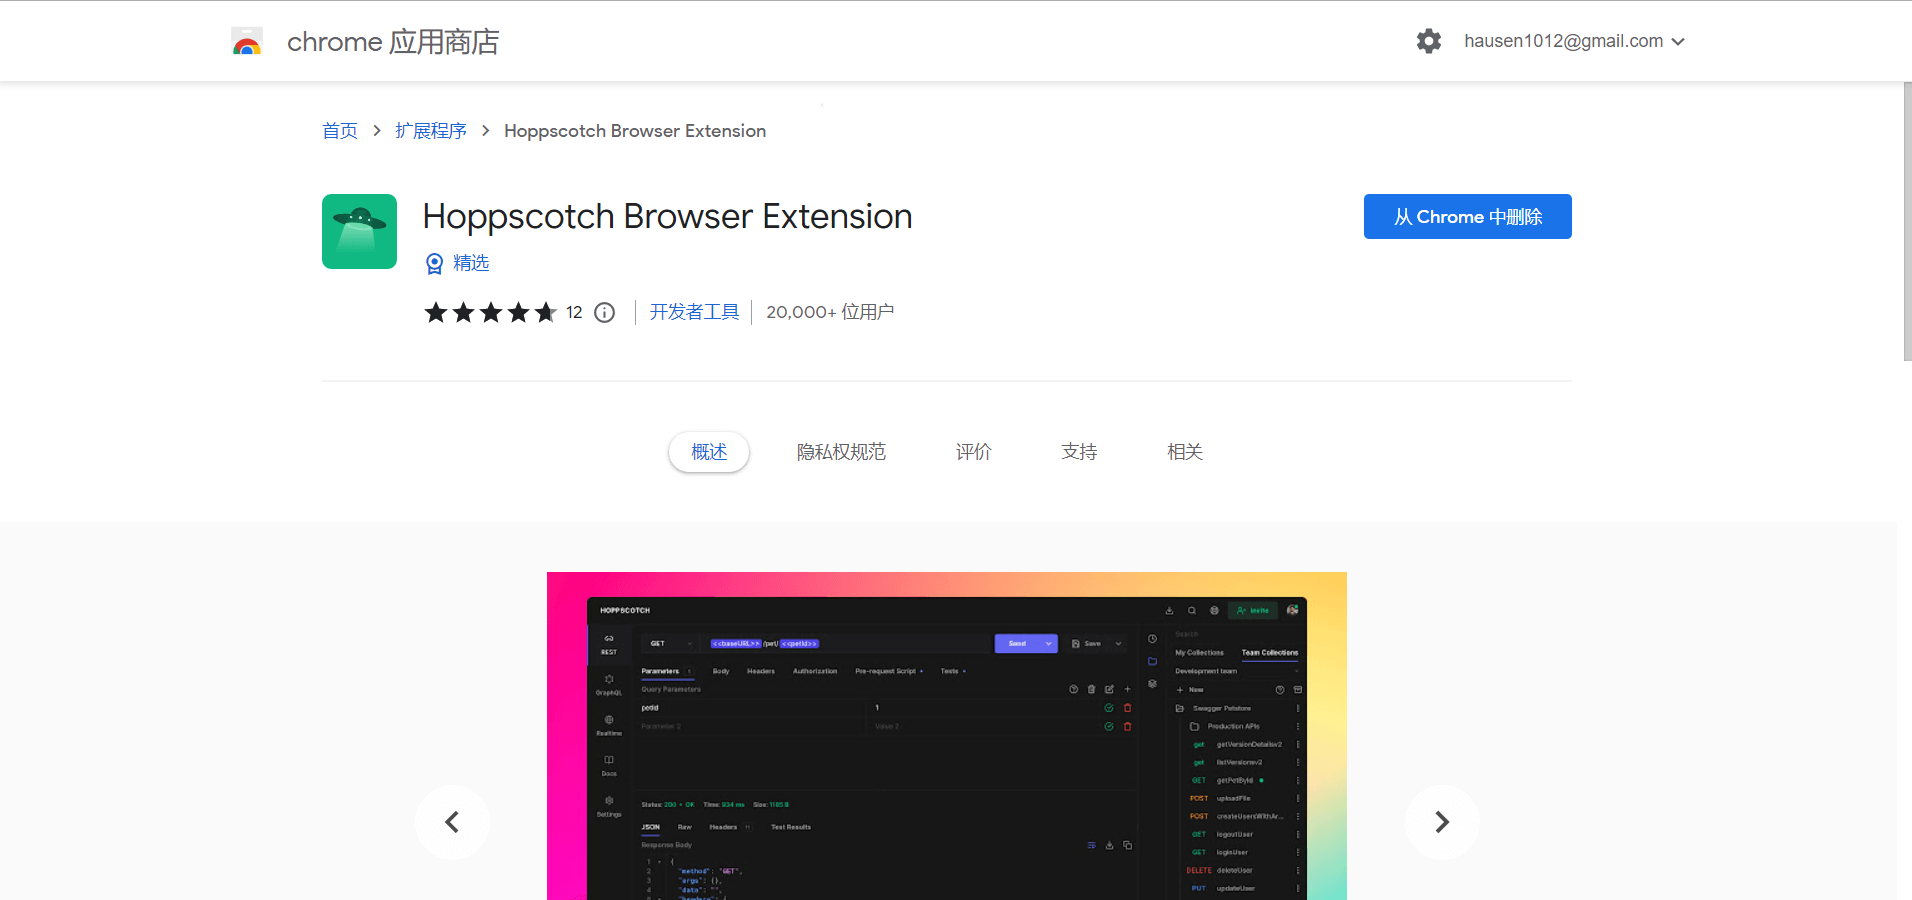Click the download icon in Hoppscotch top bar

tap(1170, 611)
